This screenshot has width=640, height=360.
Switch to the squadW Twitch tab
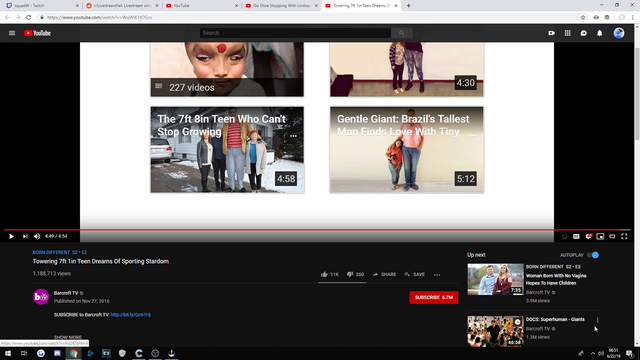pyautogui.click(x=41, y=6)
